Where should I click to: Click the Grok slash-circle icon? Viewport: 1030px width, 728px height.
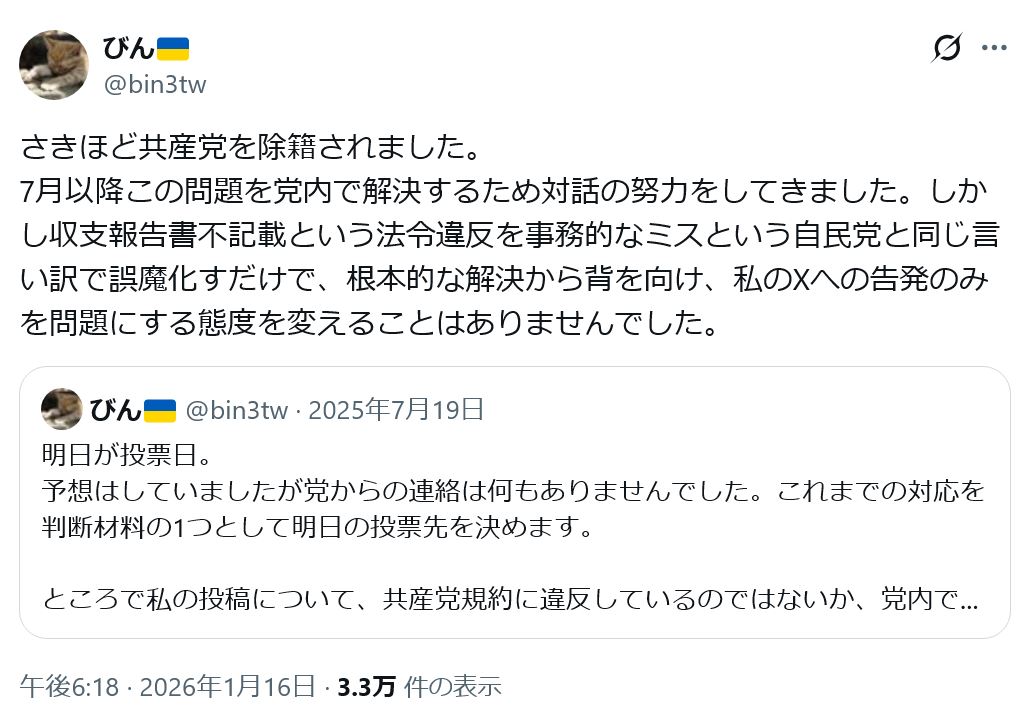[946, 48]
